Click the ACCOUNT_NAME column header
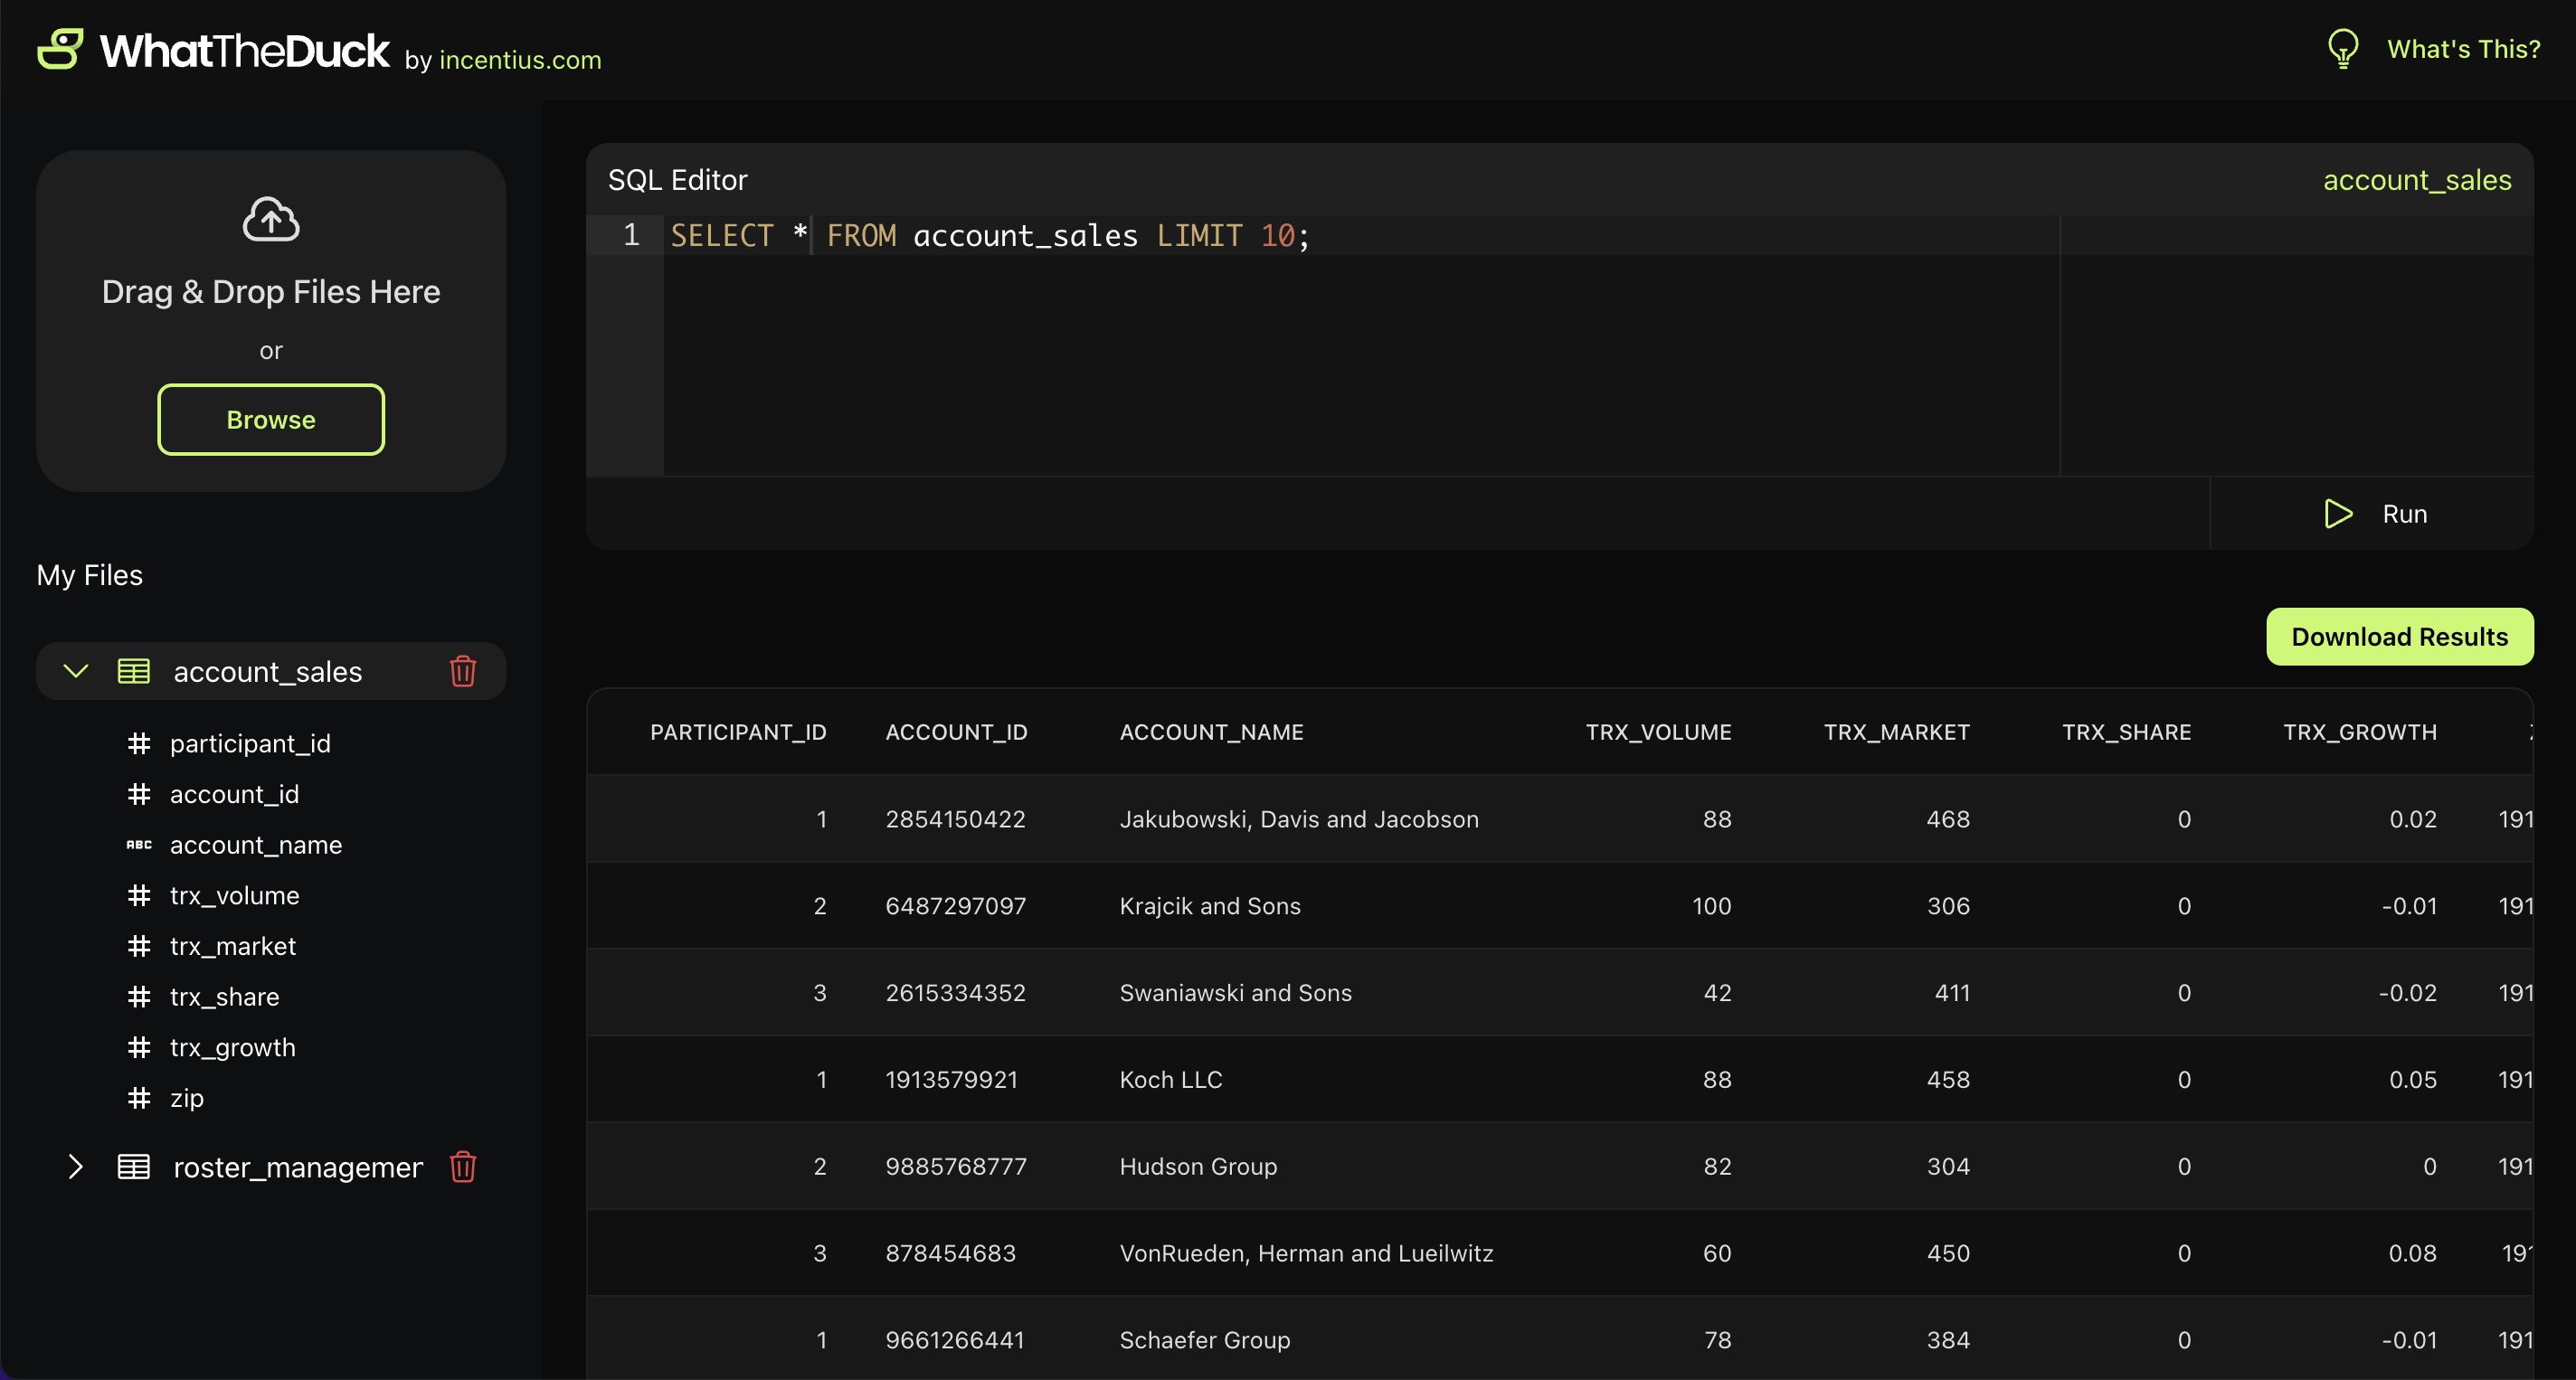Image resolution: width=2576 pixels, height=1380 pixels. tap(1211, 732)
